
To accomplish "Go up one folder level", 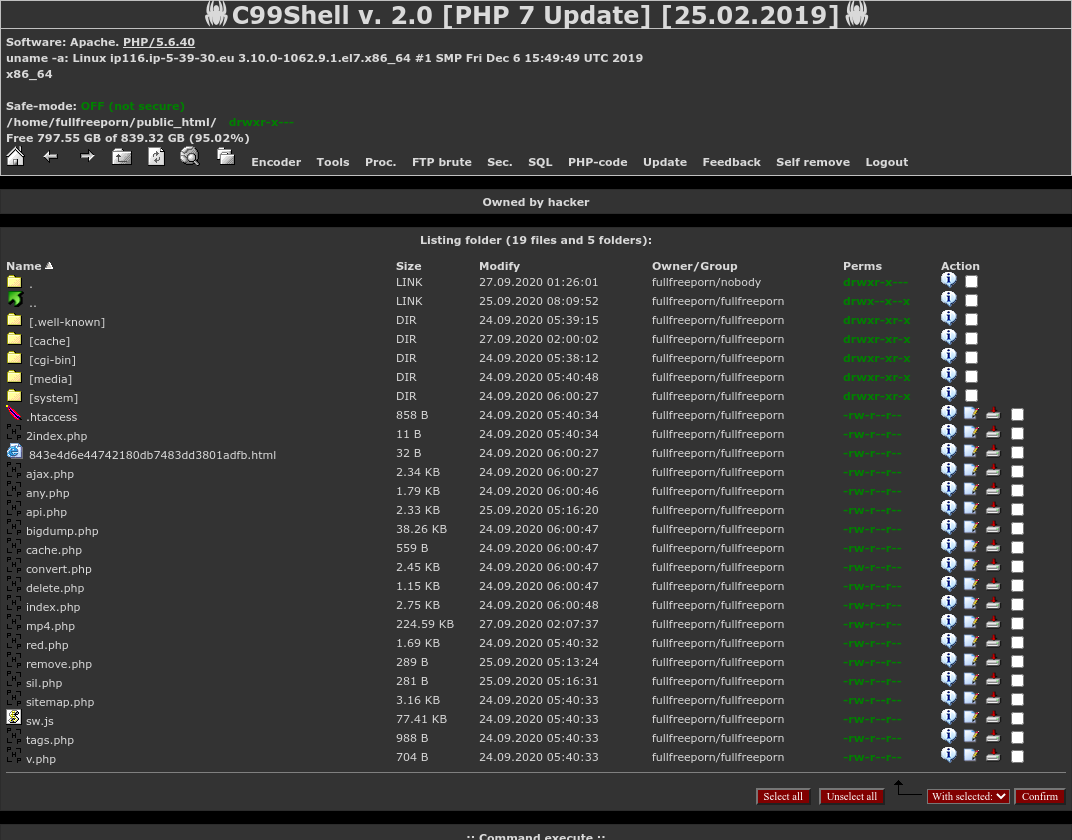I will (x=122, y=157).
